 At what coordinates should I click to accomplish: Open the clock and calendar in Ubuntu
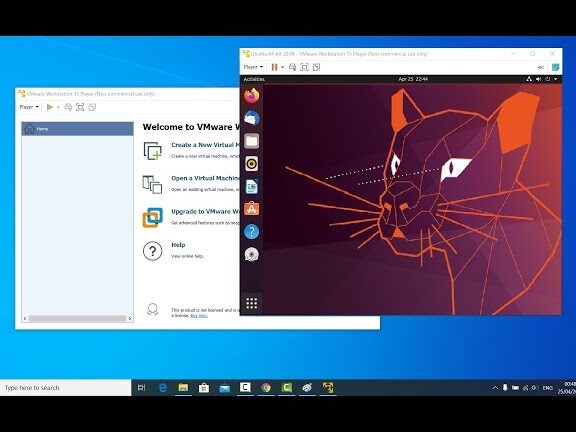[413, 79]
